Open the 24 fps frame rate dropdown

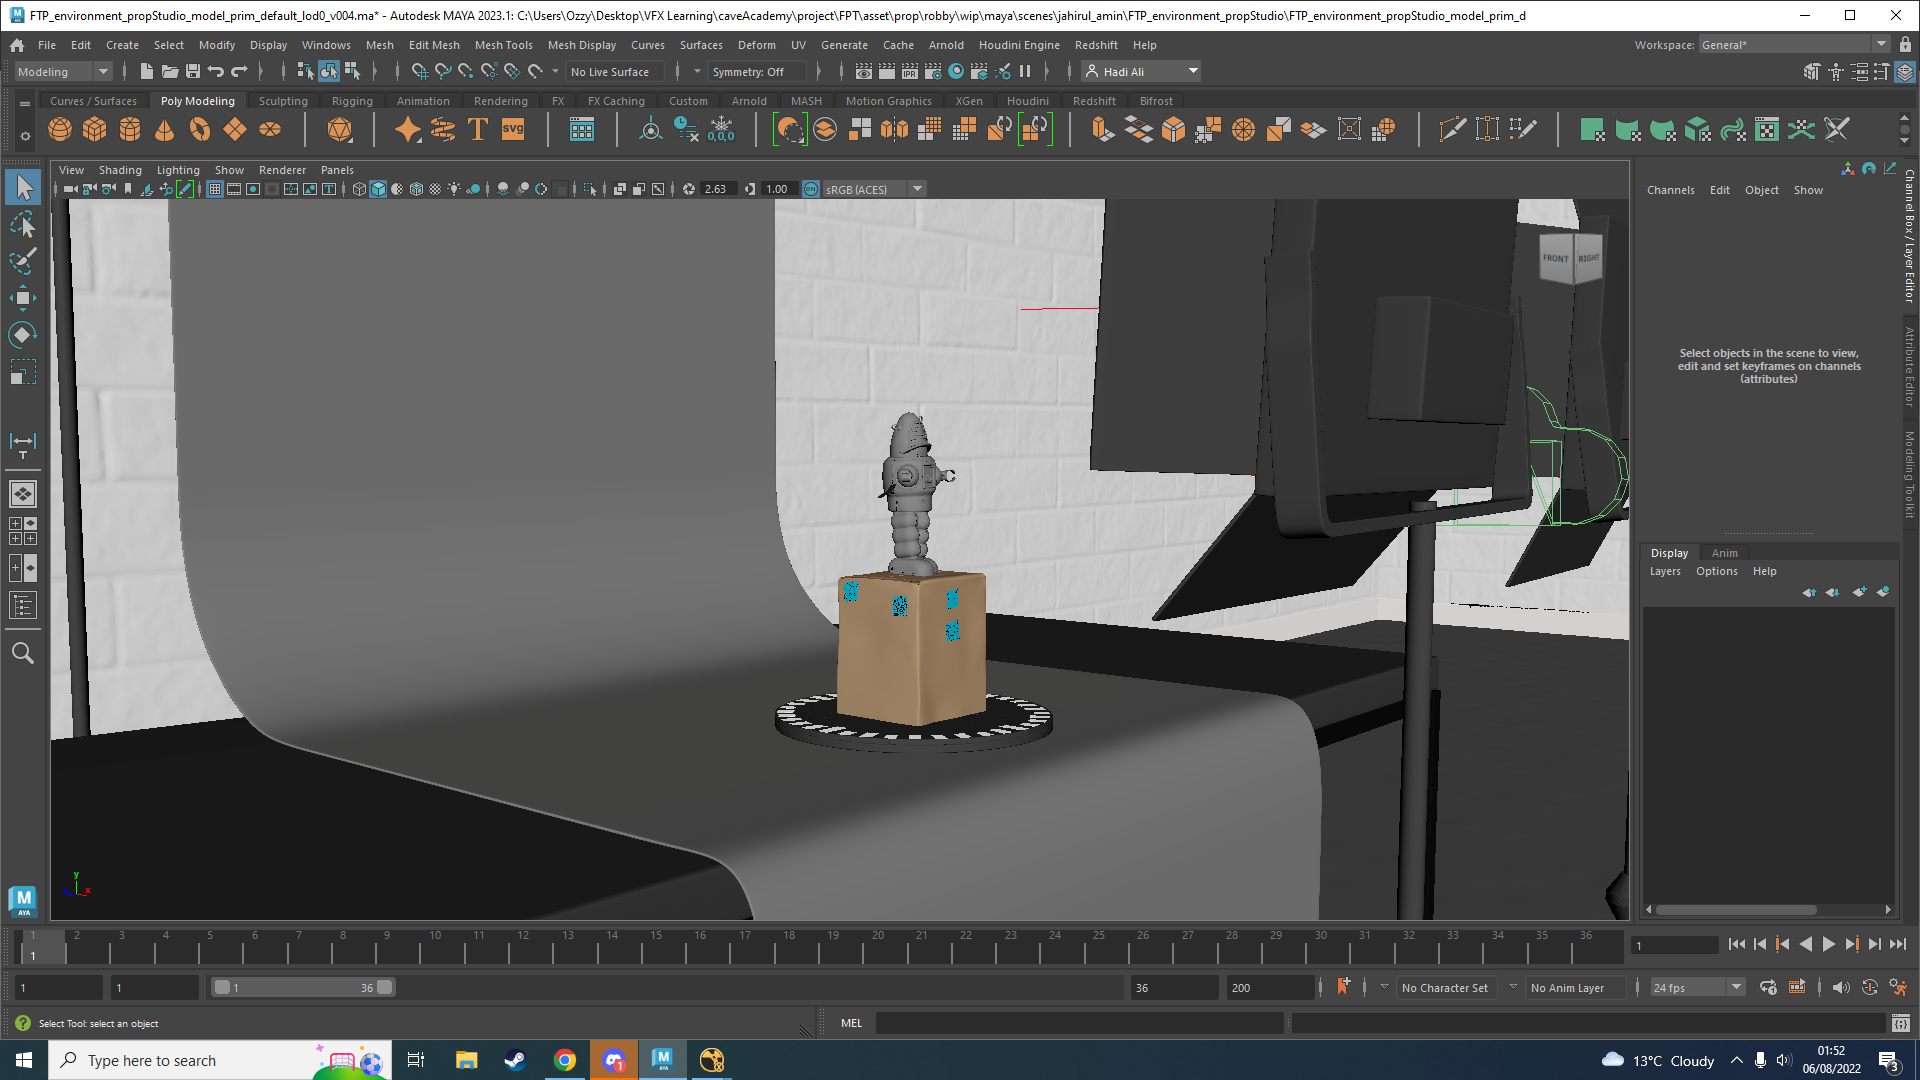tap(1737, 987)
